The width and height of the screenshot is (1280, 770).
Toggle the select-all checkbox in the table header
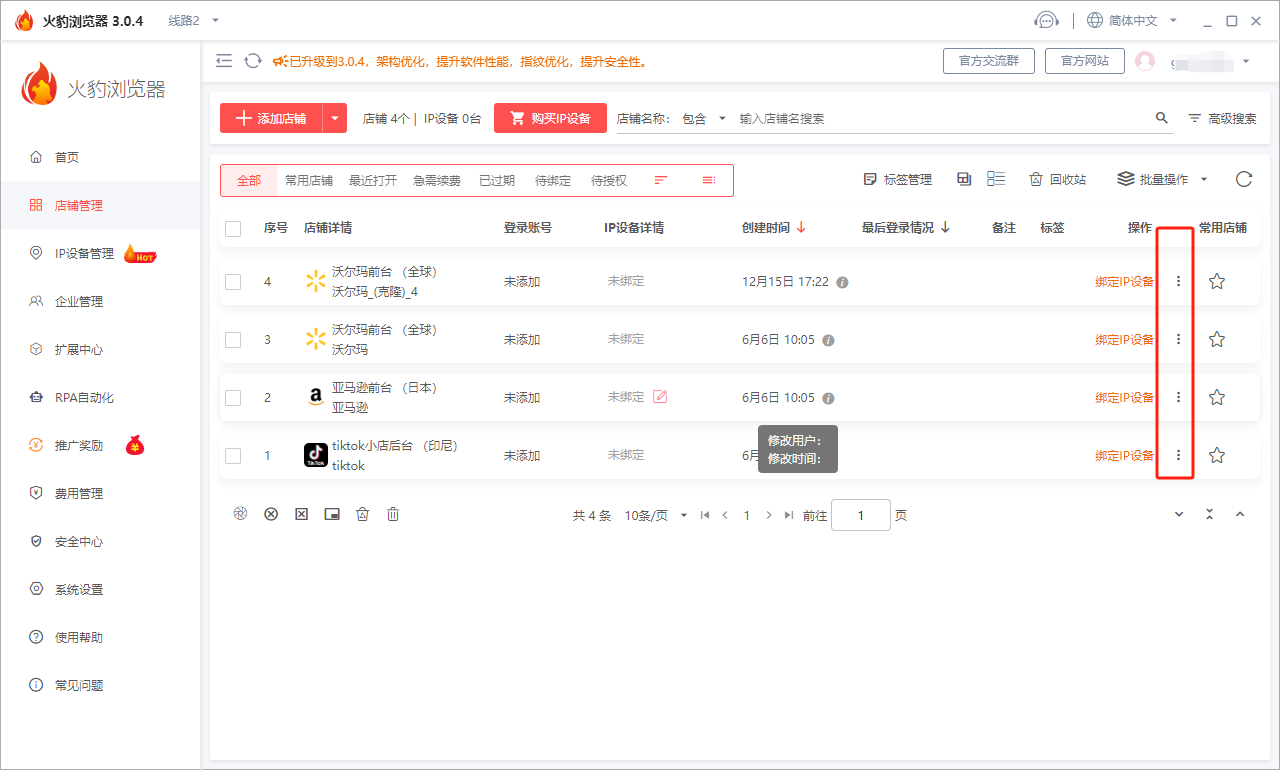233,228
